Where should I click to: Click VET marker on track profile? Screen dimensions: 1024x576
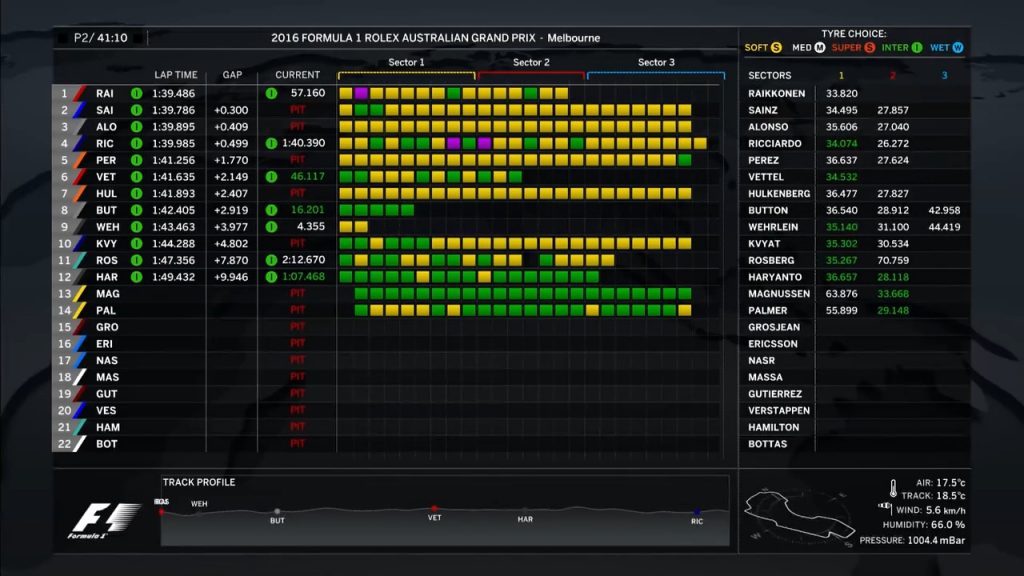(x=434, y=509)
